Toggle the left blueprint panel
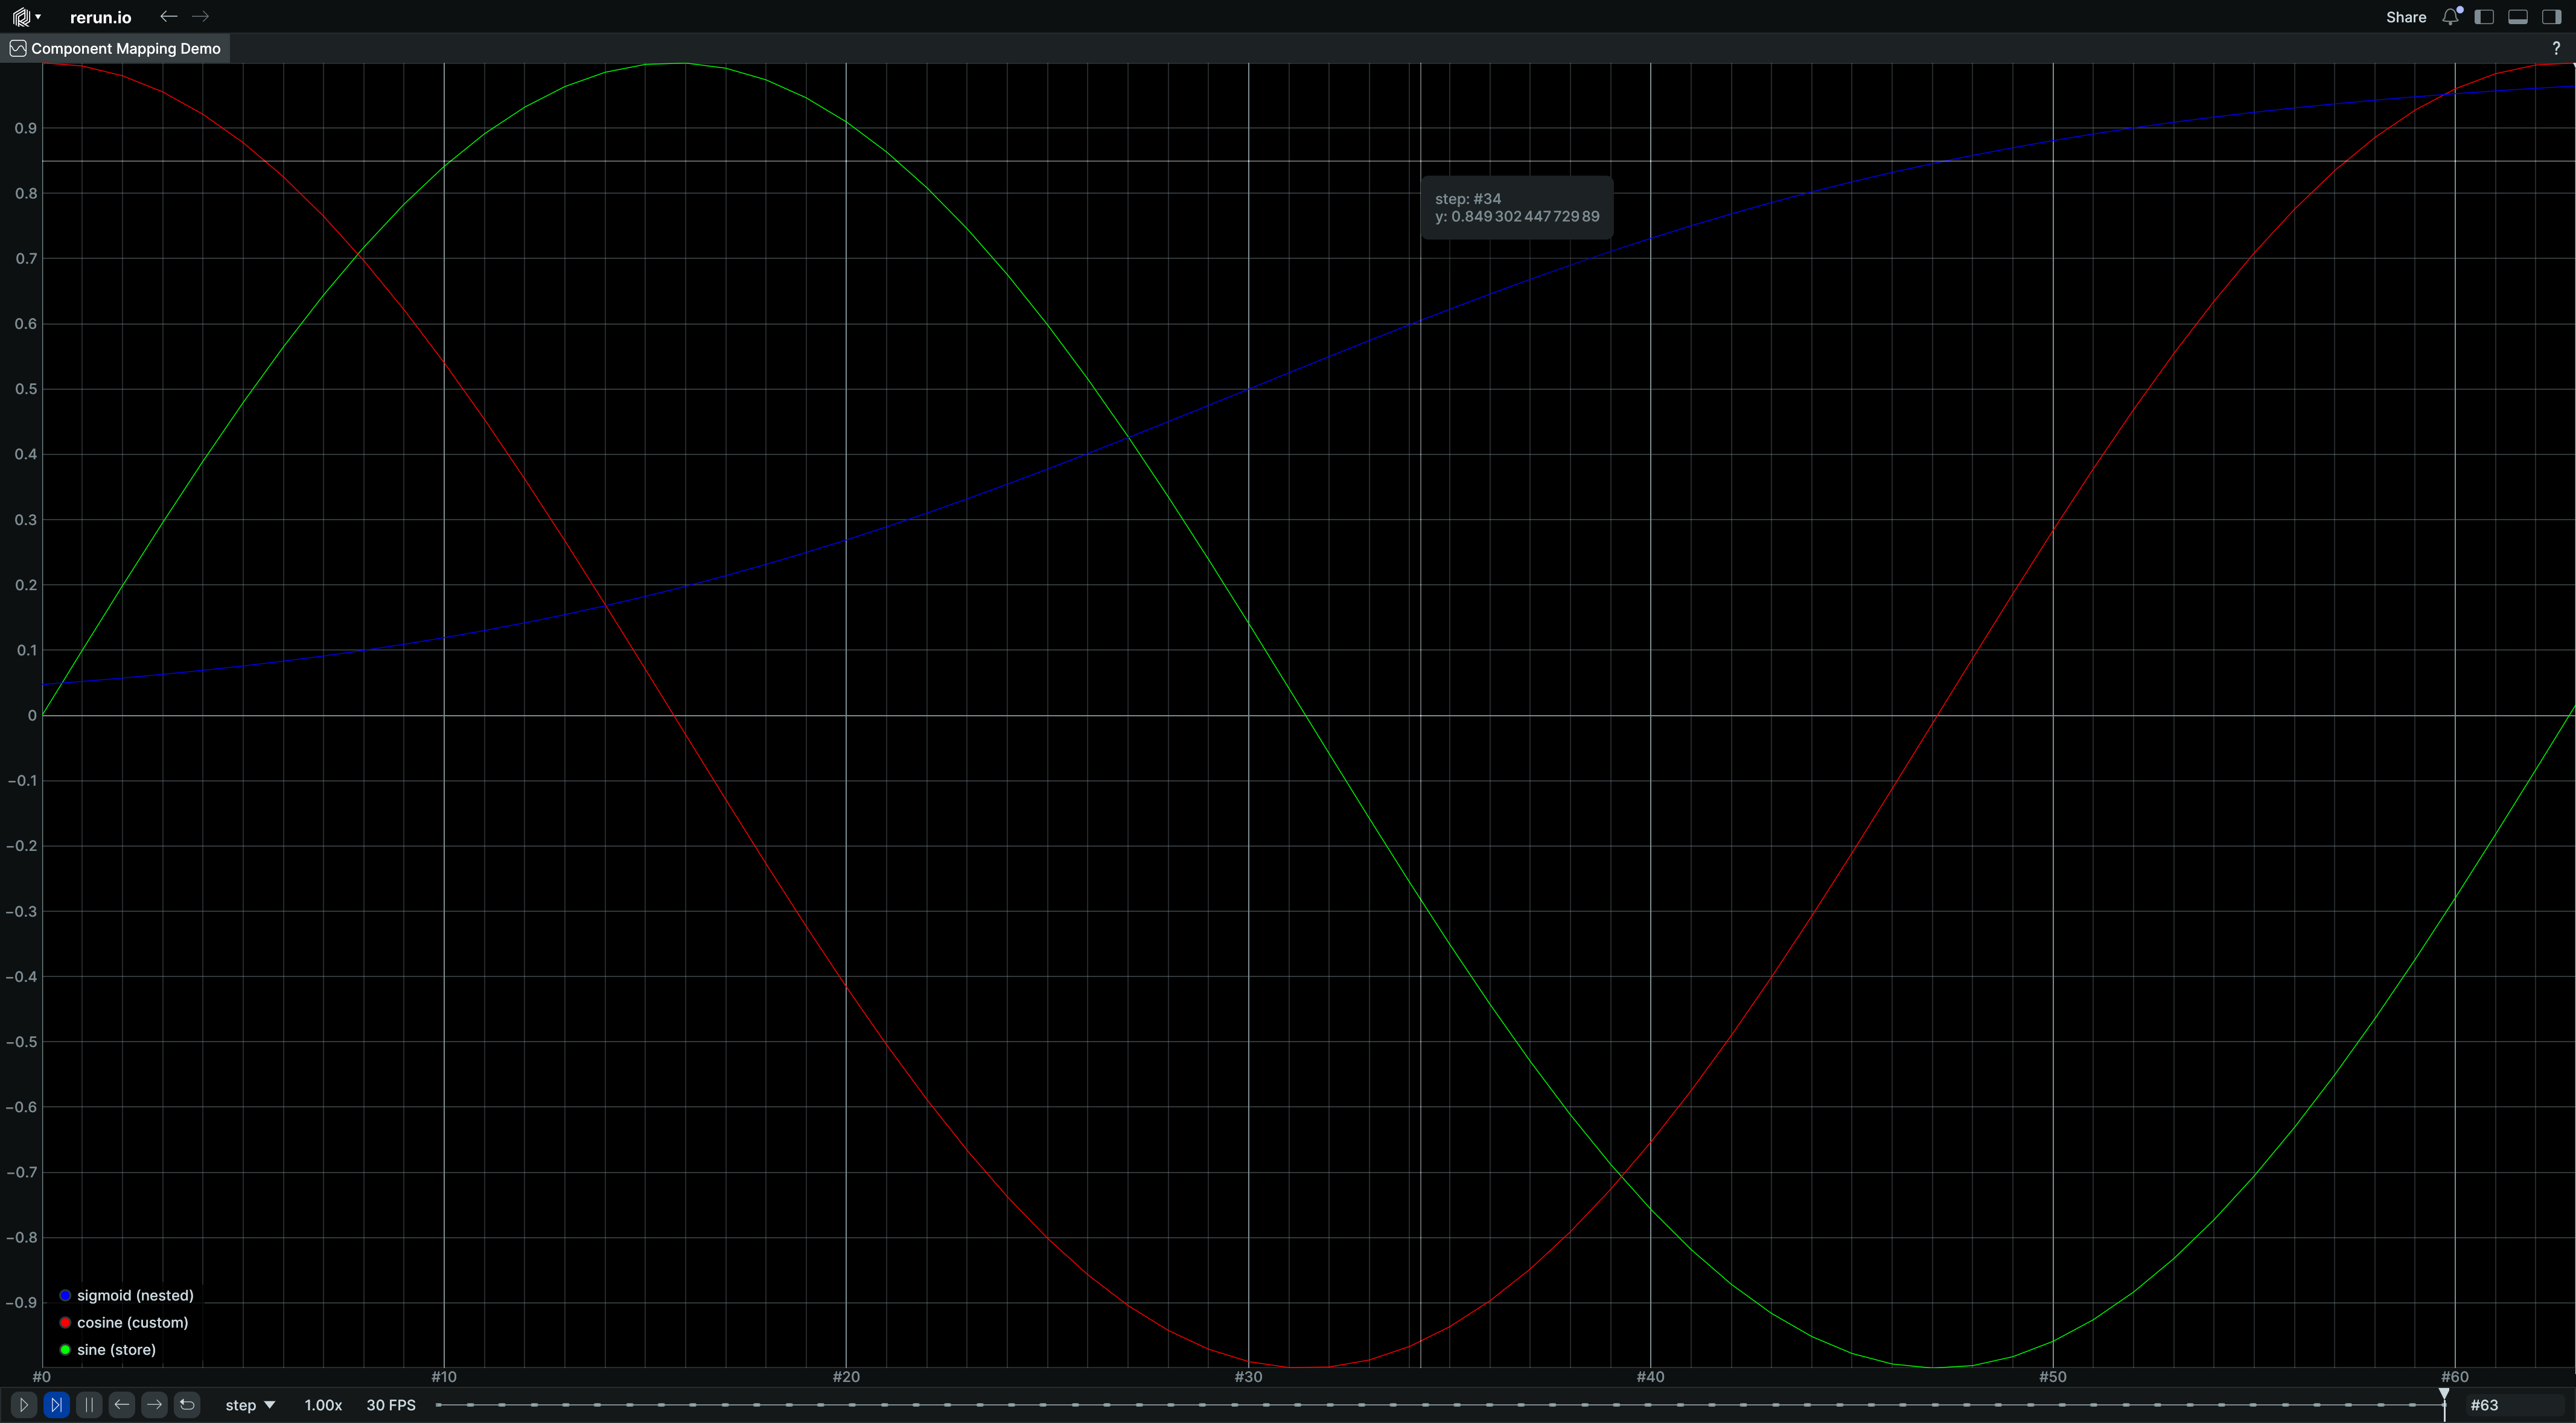 2485,17
